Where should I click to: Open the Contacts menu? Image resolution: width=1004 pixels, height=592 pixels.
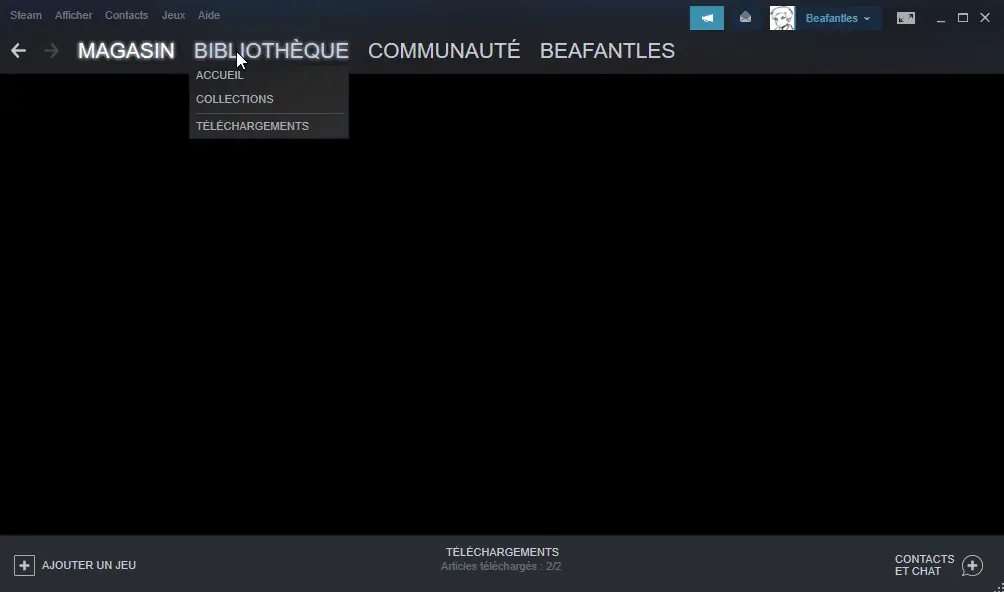(126, 15)
